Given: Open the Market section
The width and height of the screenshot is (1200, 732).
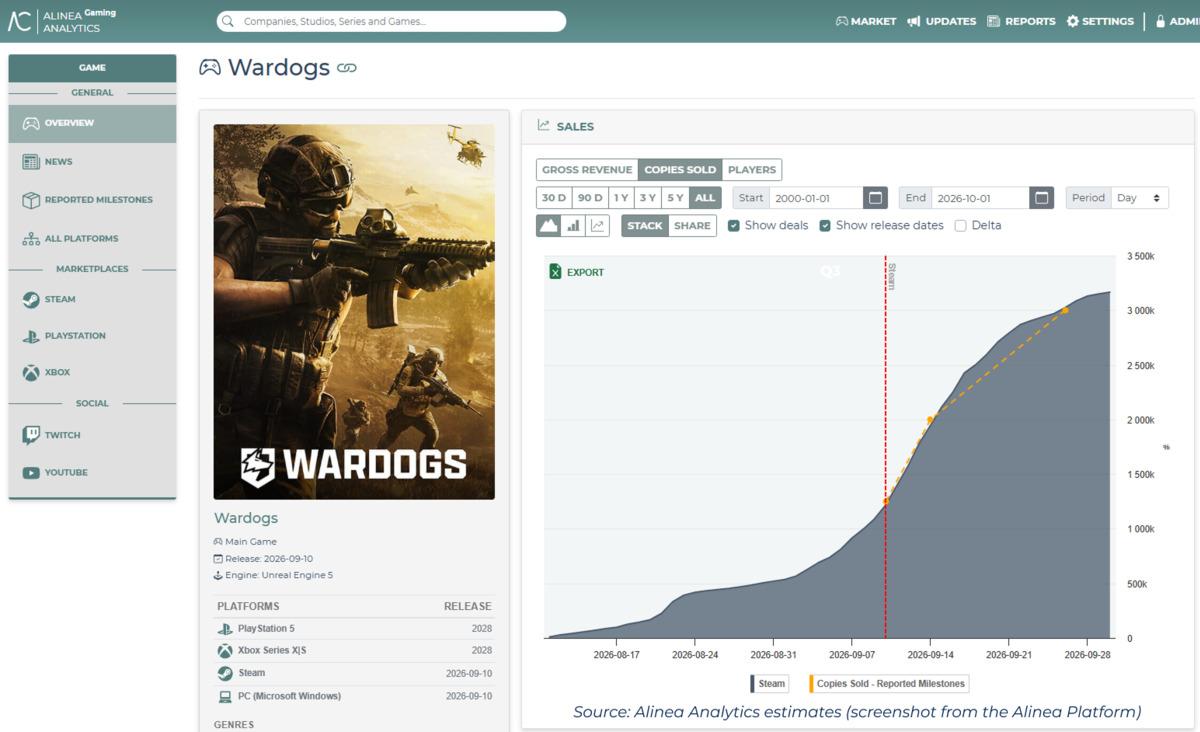Looking at the screenshot, I should pyautogui.click(x=866, y=21).
